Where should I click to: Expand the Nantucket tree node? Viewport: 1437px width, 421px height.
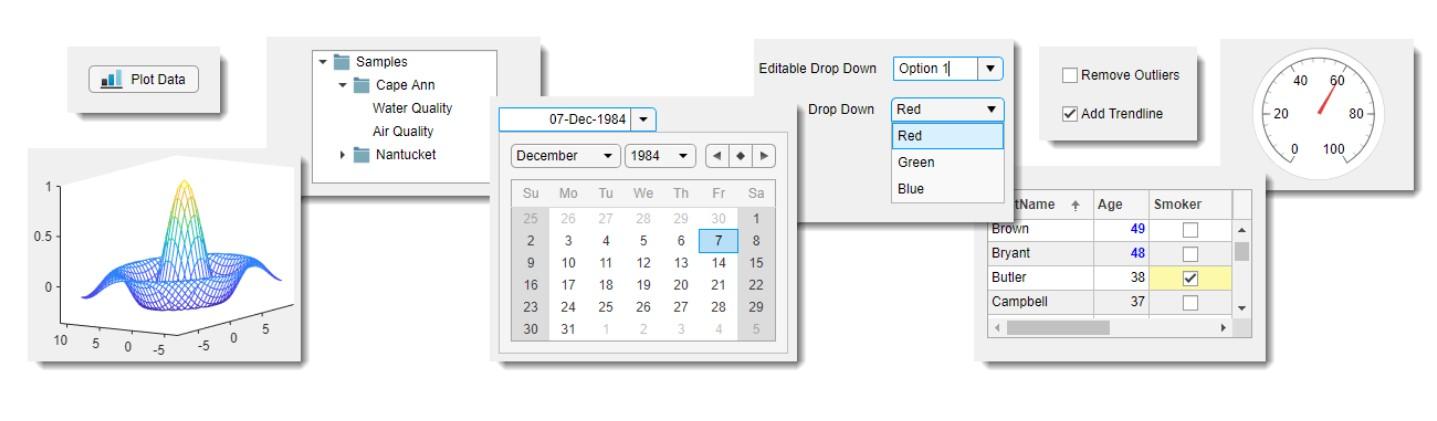pos(343,155)
